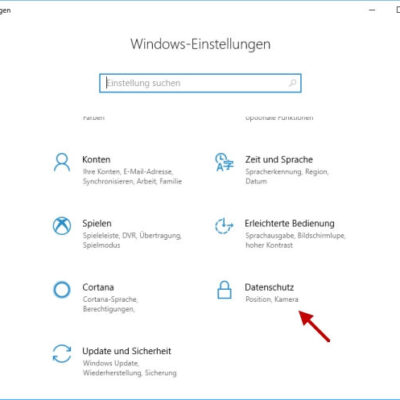The width and height of the screenshot is (400, 400).
Task: Select the Xbox Spielen icon
Action: pos(62,226)
